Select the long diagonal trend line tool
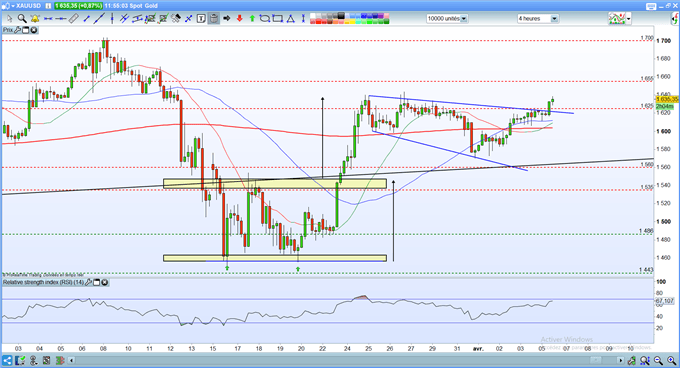 click(99, 19)
